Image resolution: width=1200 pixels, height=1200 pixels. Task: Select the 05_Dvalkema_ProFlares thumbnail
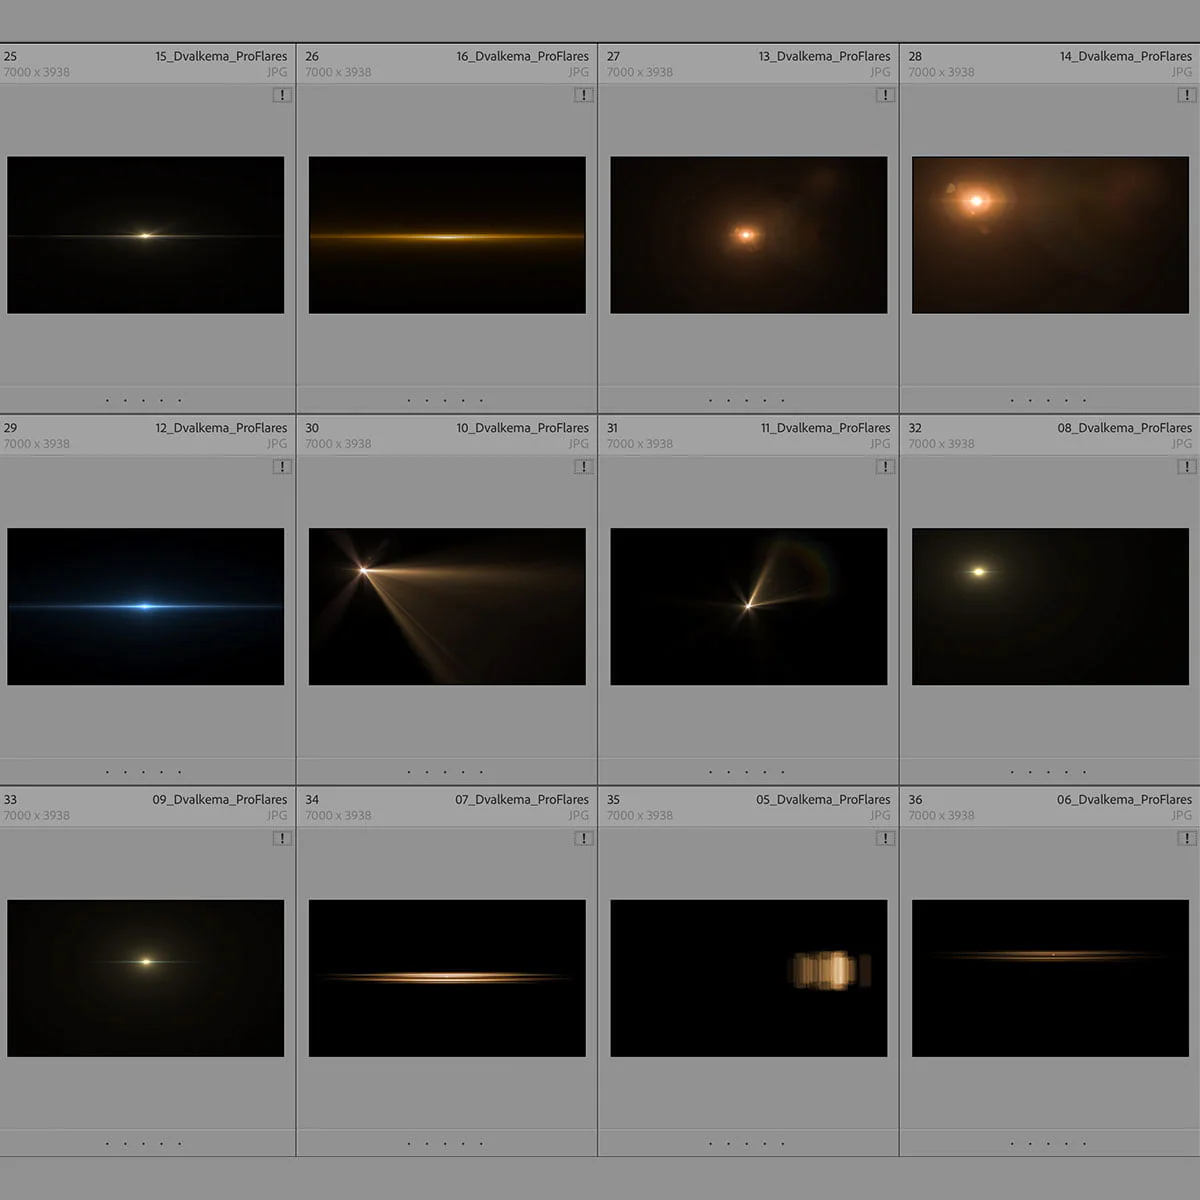click(x=749, y=978)
